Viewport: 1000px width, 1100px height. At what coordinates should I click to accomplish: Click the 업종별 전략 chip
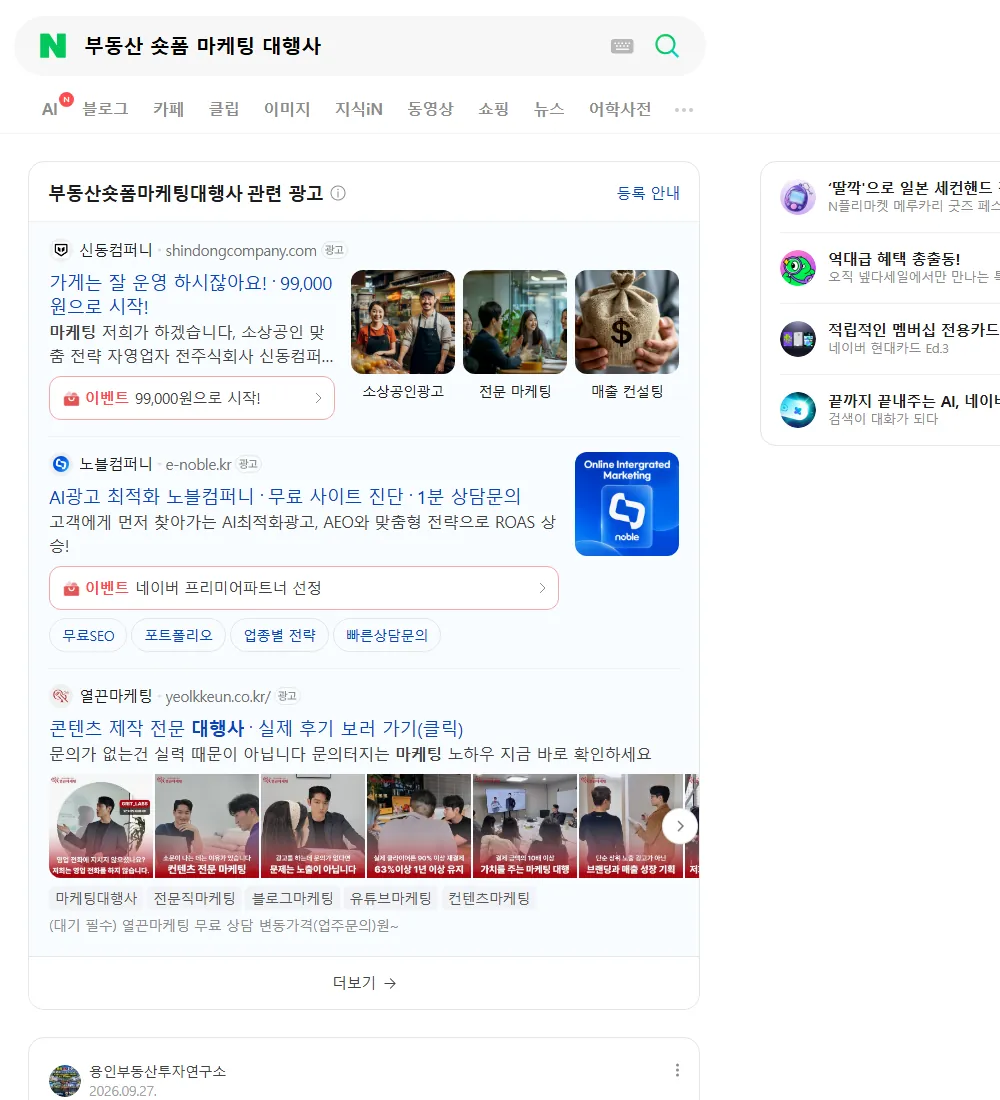[x=279, y=636]
